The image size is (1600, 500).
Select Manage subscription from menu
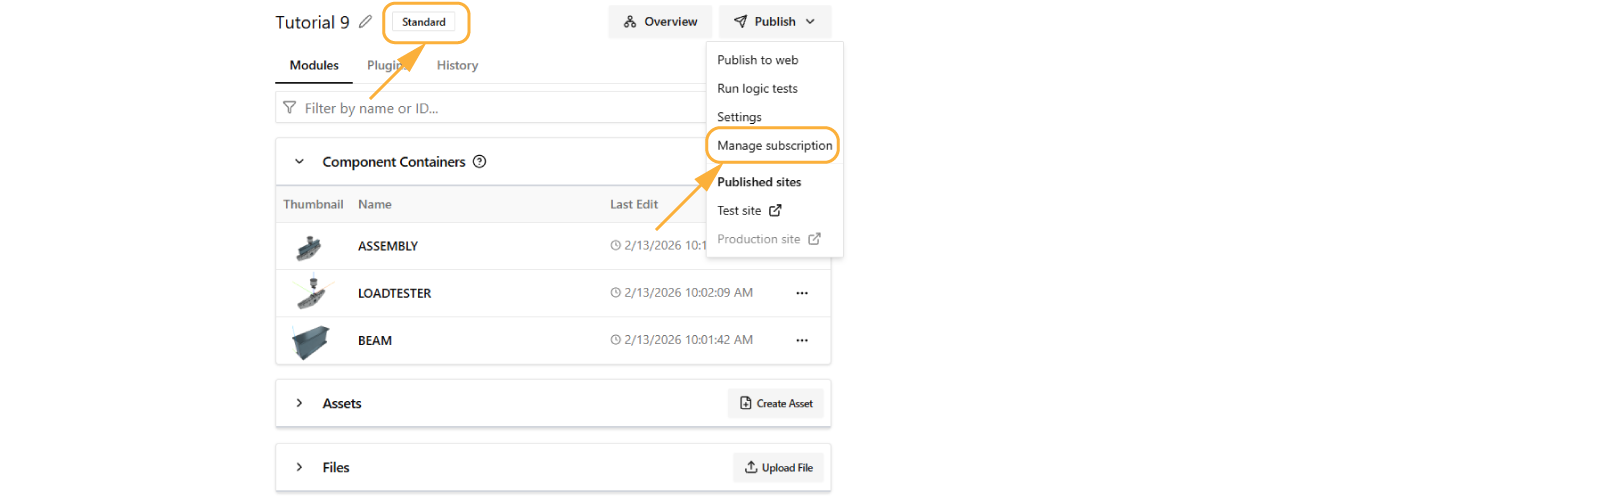pos(774,146)
